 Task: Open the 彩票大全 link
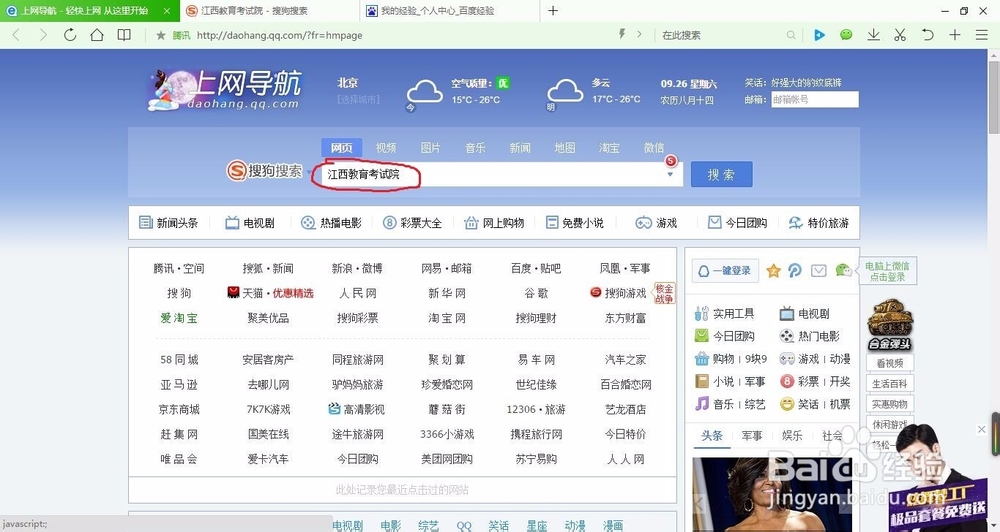click(x=412, y=223)
